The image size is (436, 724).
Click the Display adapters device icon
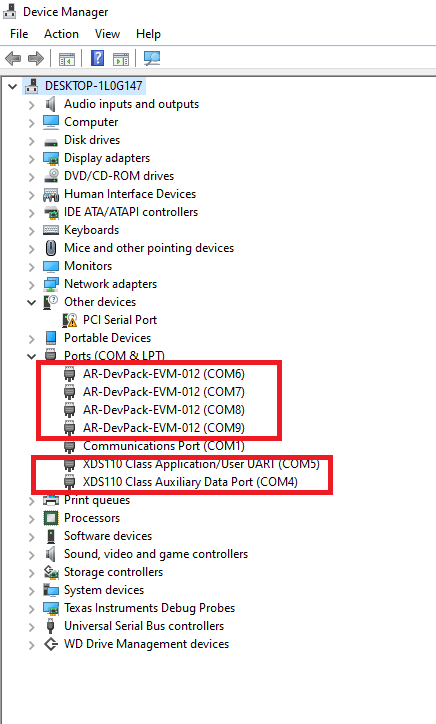[51, 158]
